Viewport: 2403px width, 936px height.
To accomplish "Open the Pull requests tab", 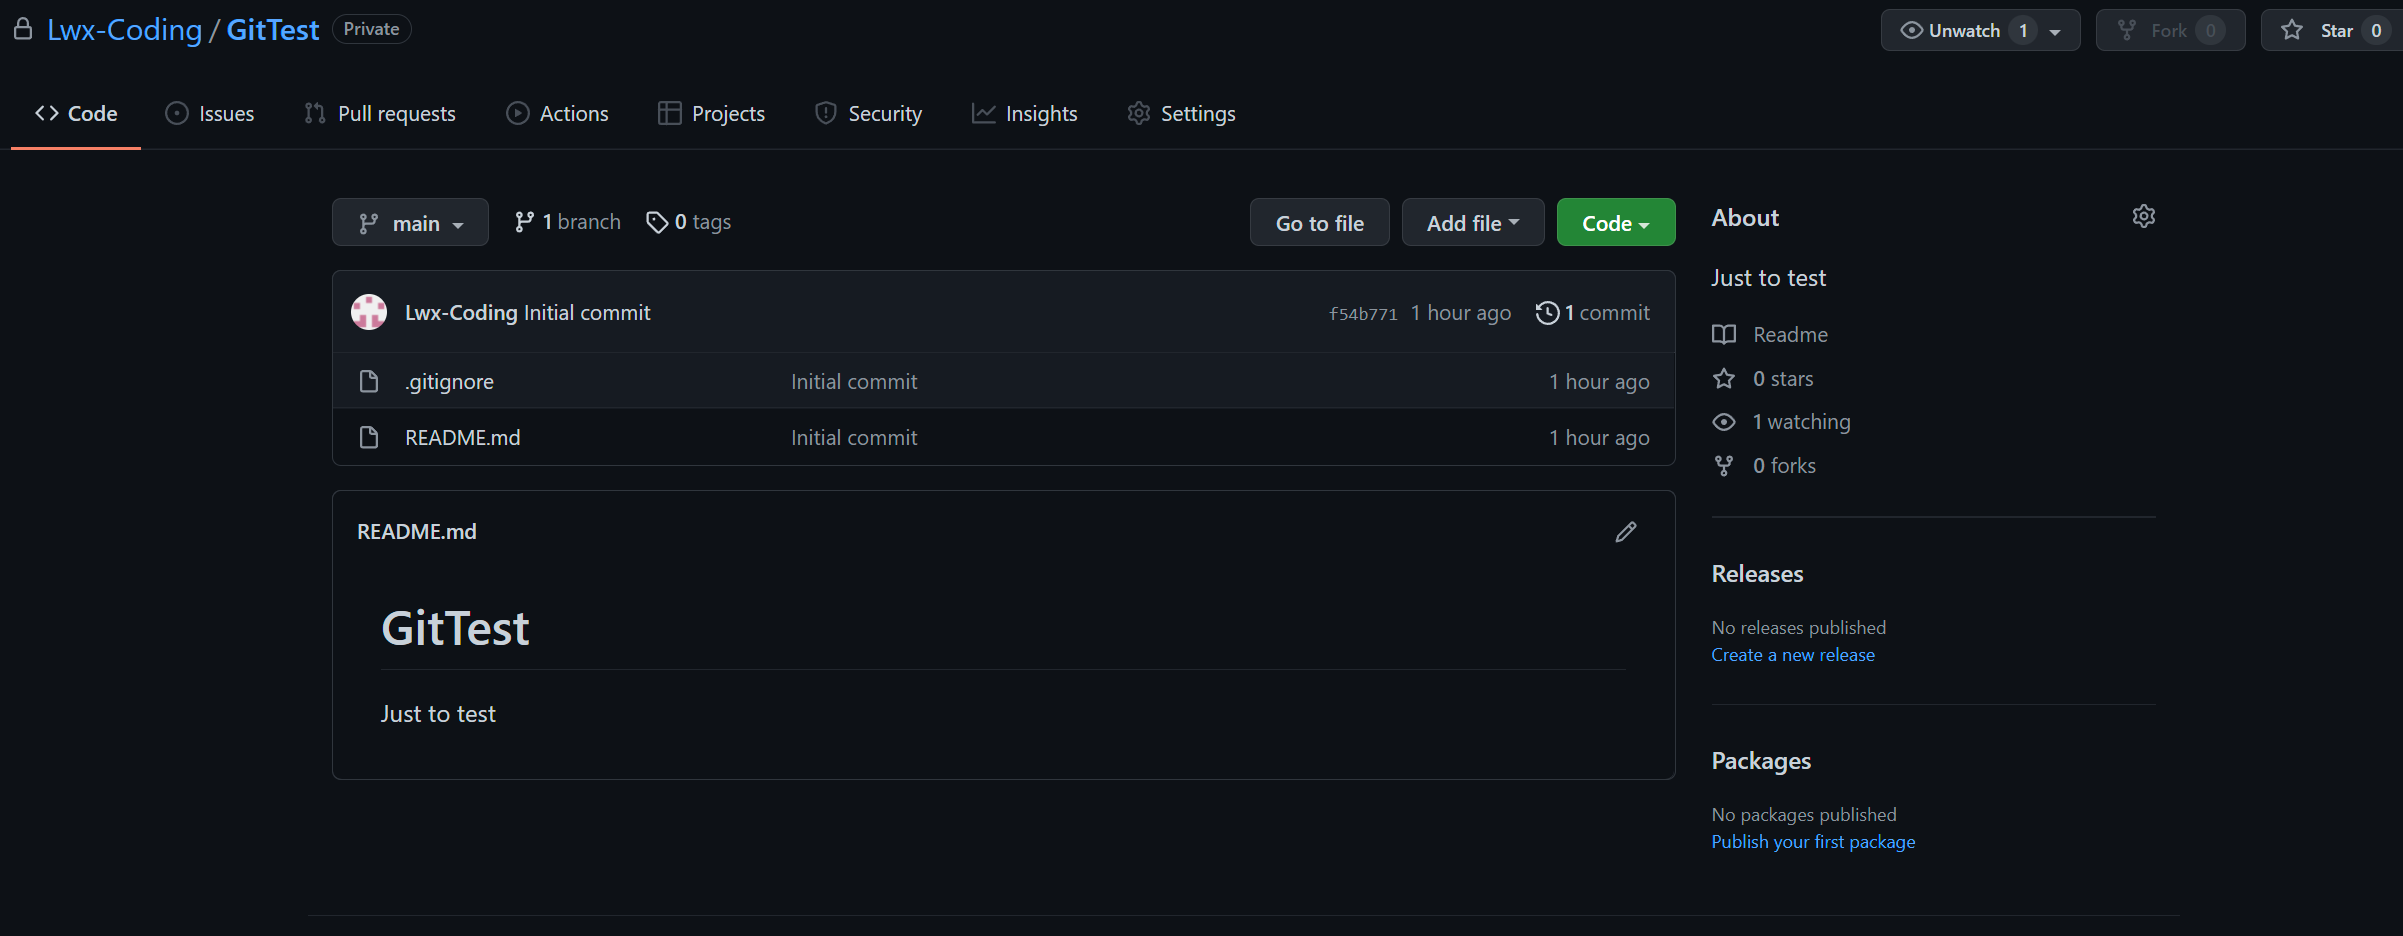I will 380,113.
